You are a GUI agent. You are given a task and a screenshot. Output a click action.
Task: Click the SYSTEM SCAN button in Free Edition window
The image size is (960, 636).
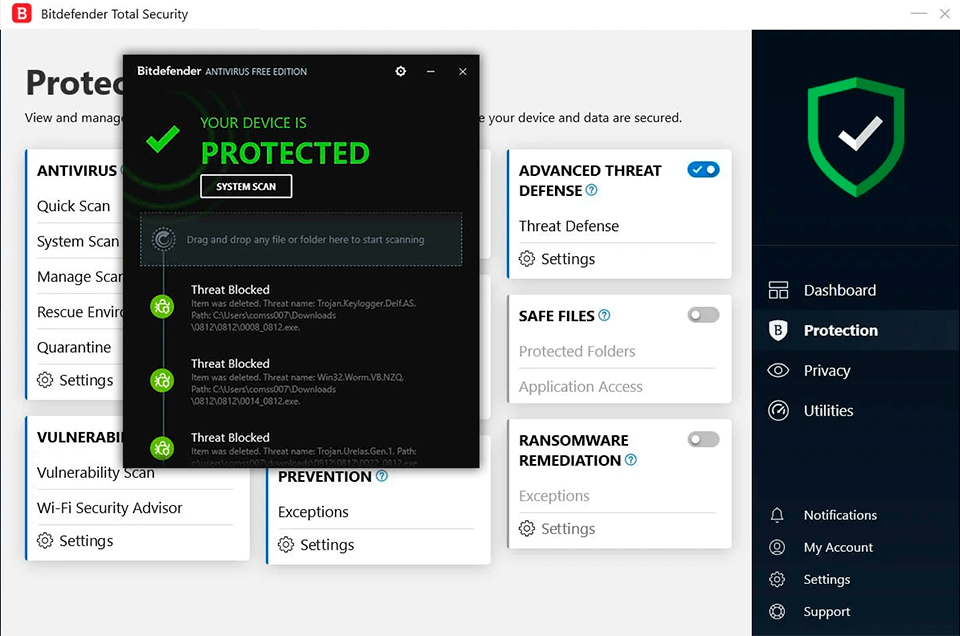click(x=246, y=187)
